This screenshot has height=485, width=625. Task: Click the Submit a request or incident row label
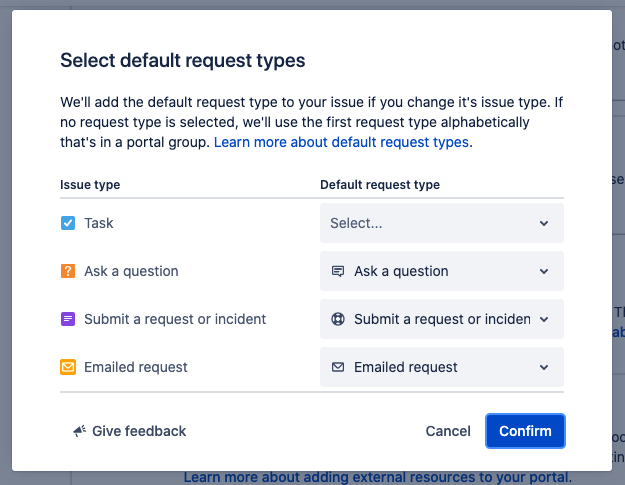click(175, 319)
